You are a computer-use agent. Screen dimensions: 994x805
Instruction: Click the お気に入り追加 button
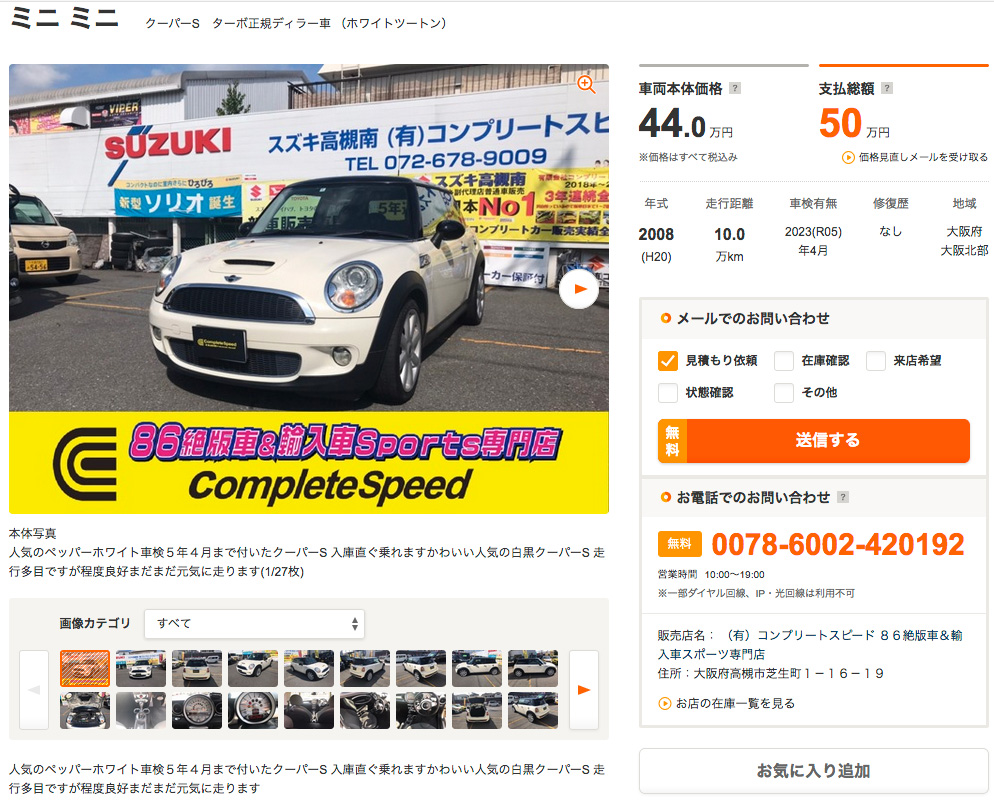tap(813, 771)
